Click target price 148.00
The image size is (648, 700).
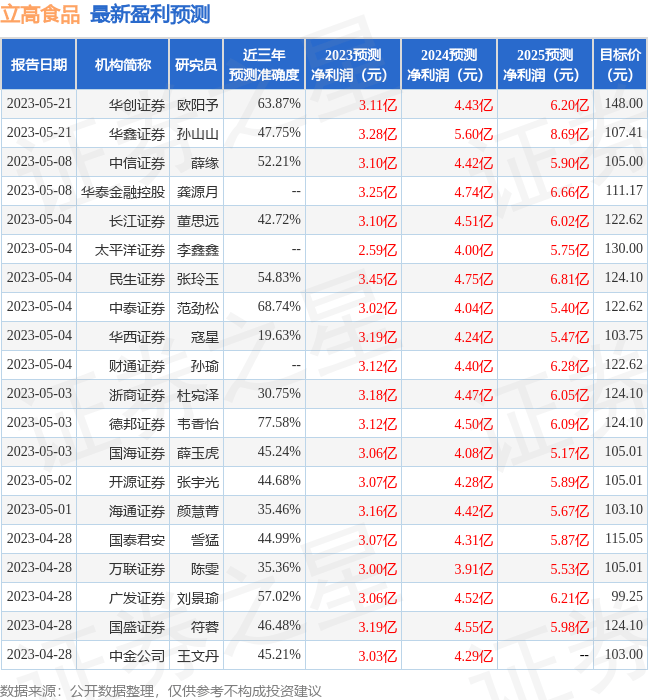(623, 104)
